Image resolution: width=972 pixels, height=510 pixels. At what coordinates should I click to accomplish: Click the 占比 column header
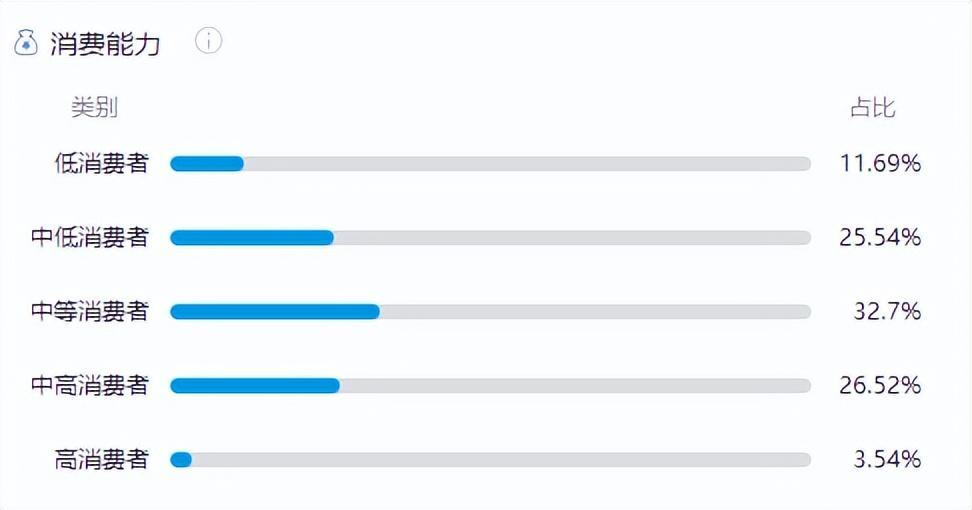872,107
